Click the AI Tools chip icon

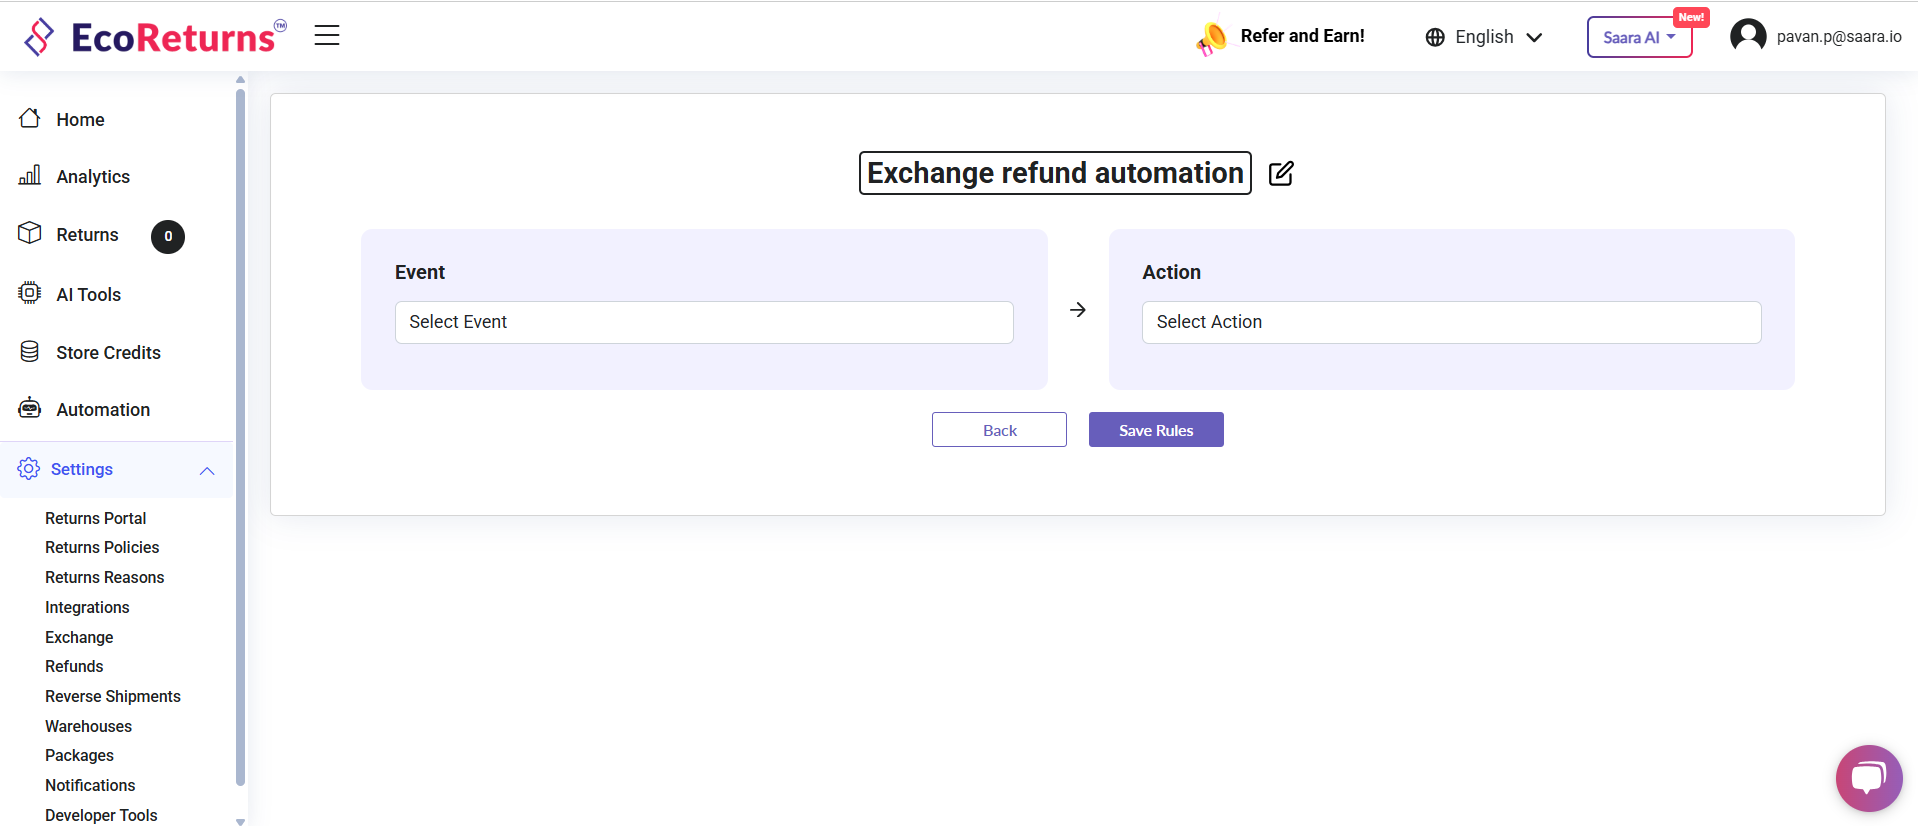click(30, 293)
